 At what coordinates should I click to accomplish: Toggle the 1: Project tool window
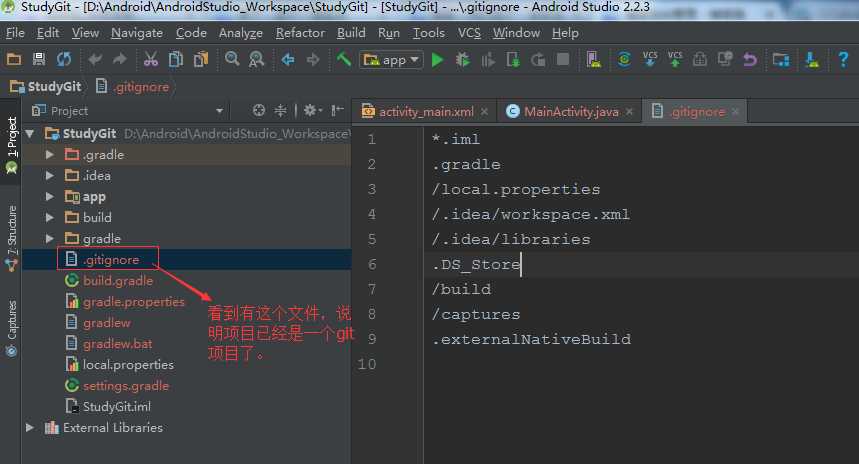pos(11,144)
